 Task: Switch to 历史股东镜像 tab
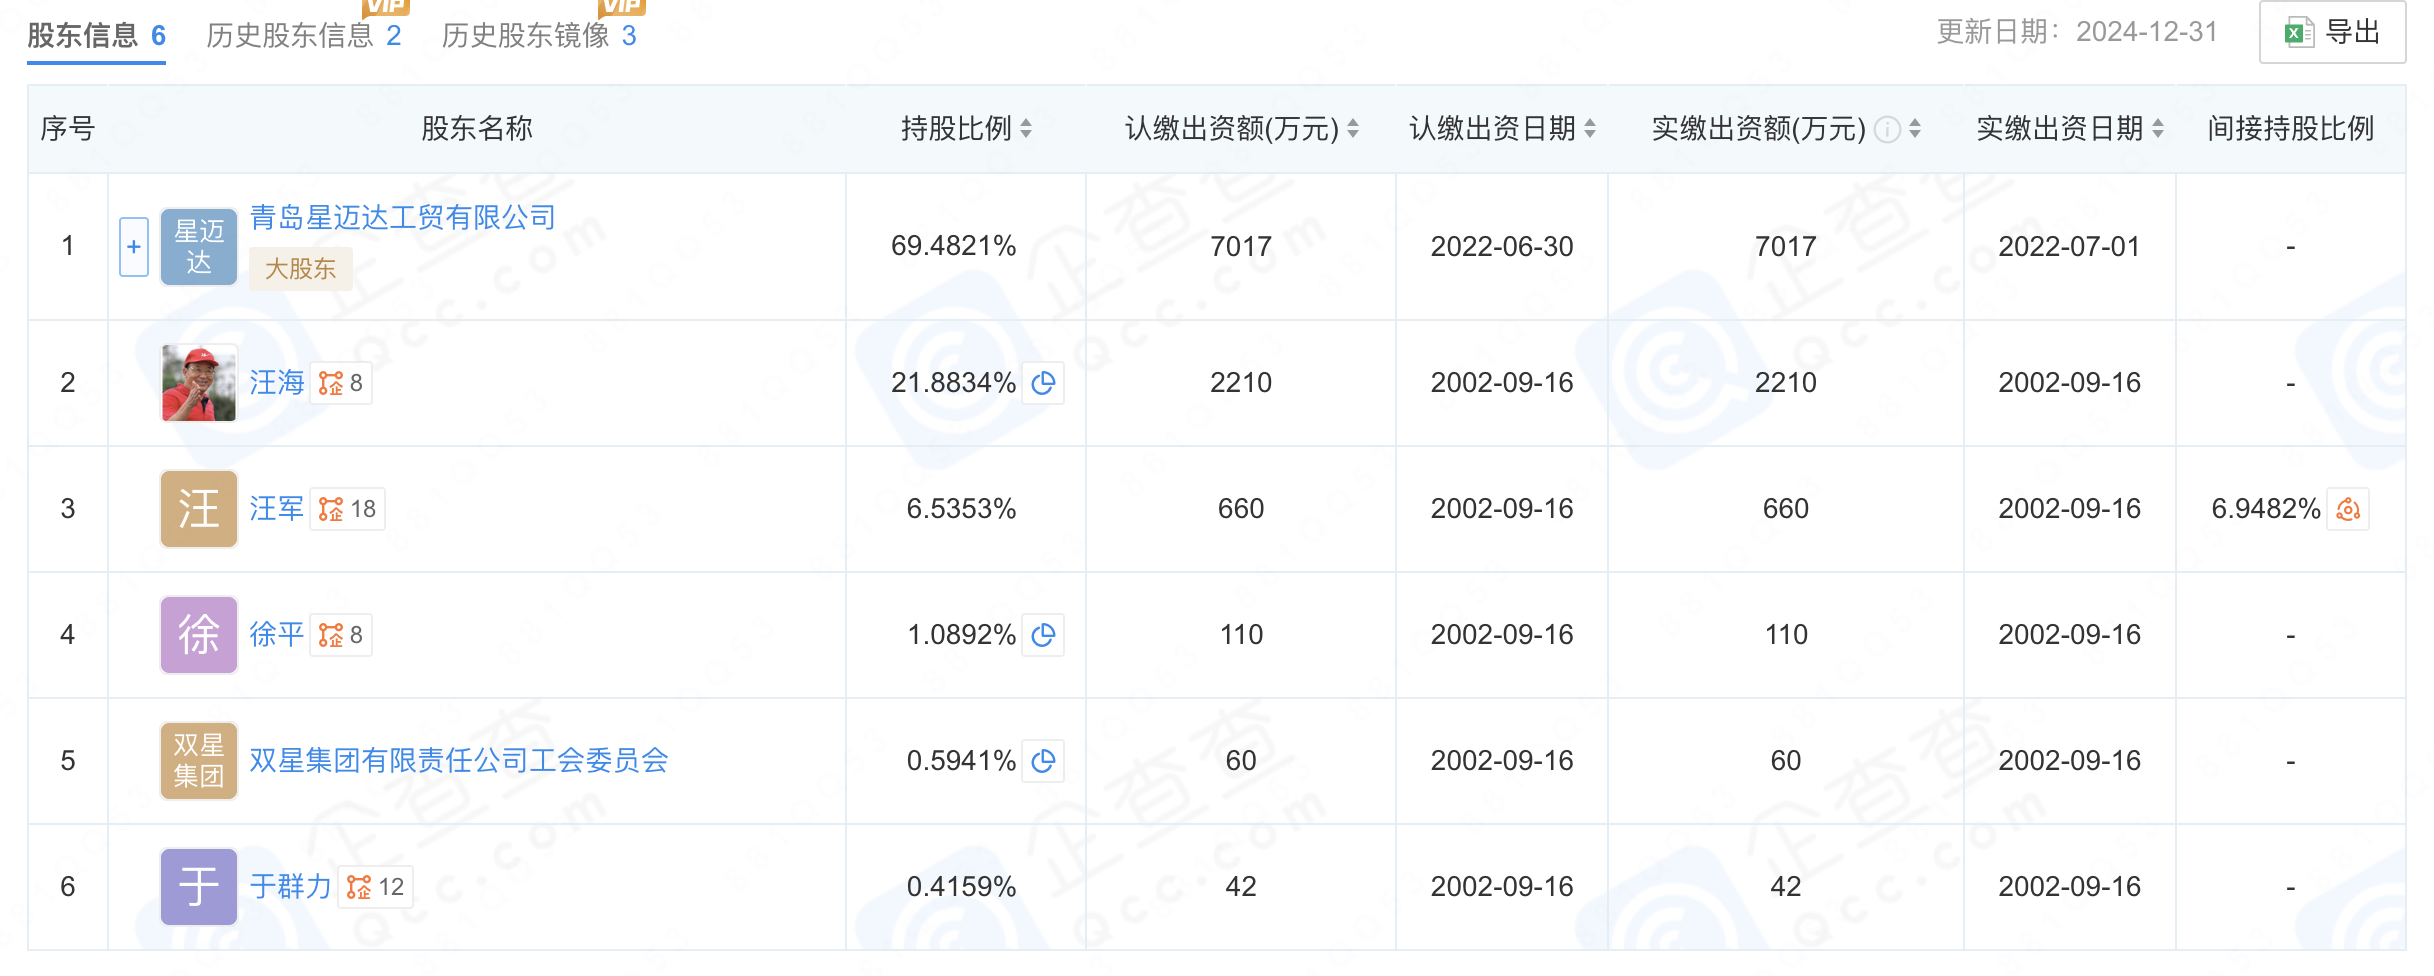click(538, 36)
